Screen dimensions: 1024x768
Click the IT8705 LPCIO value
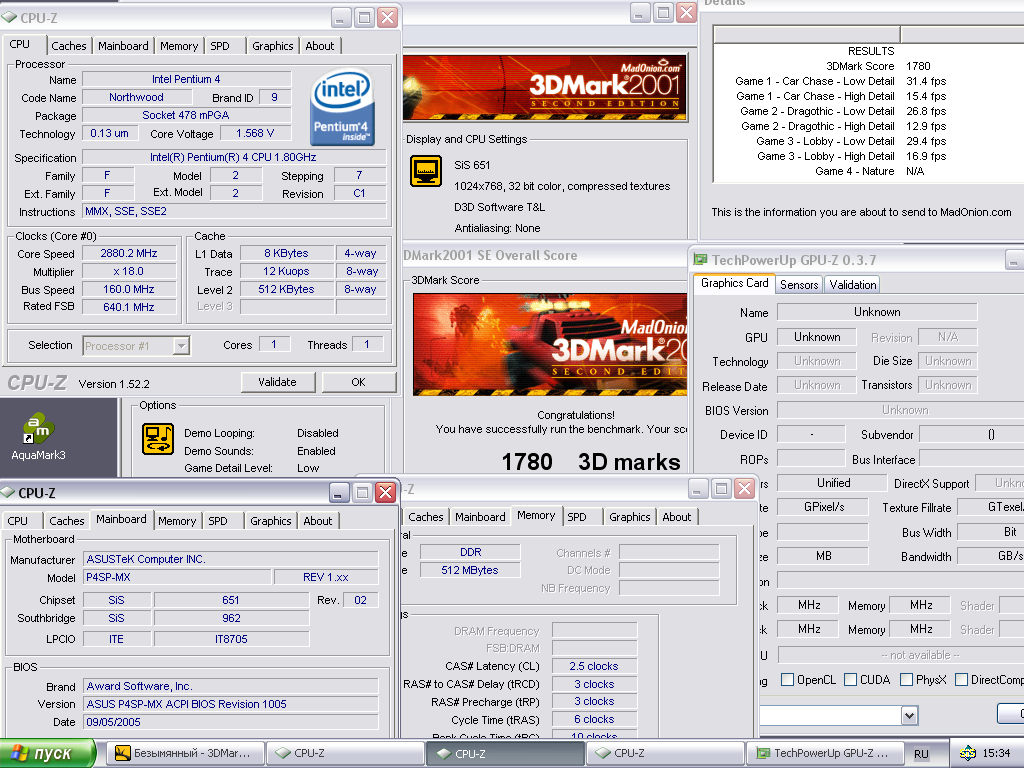(x=231, y=639)
